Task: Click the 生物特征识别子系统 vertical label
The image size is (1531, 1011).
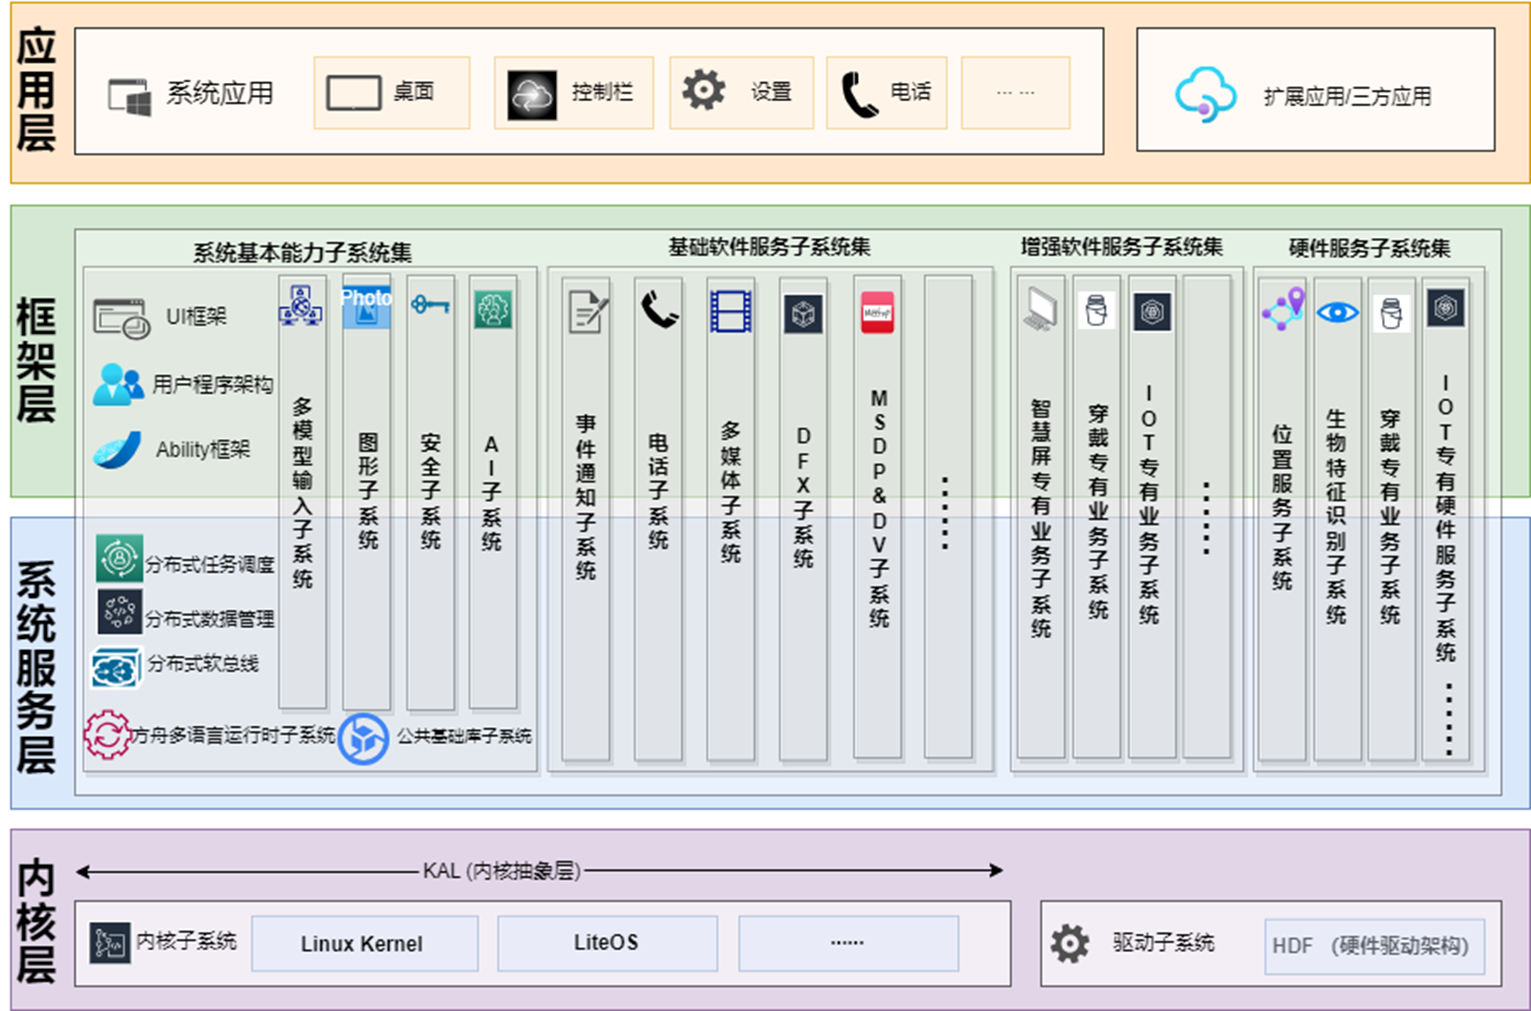Action: tap(1336, 516)
